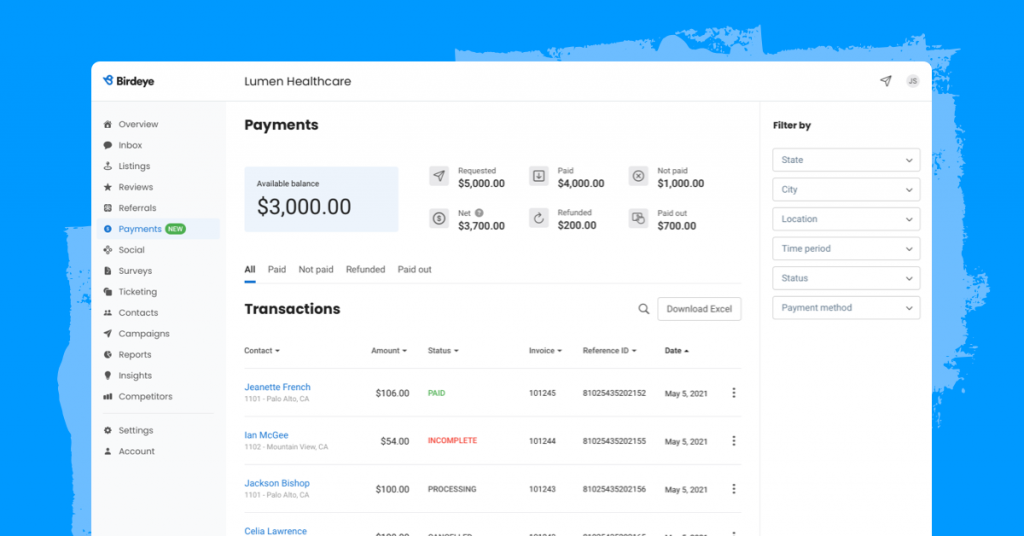
Task: Click the Surveys document icon
Action: click(108, 270)
